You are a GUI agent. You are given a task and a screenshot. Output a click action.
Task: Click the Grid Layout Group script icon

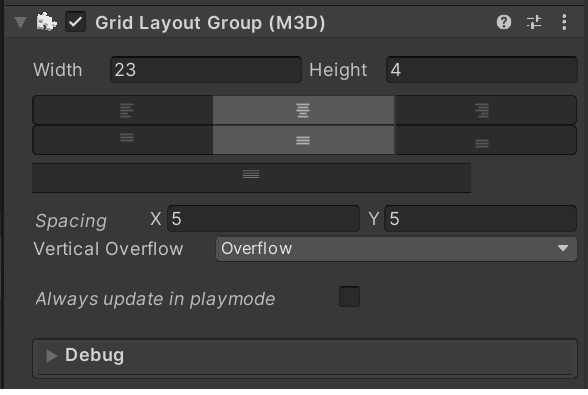(46, 22)
